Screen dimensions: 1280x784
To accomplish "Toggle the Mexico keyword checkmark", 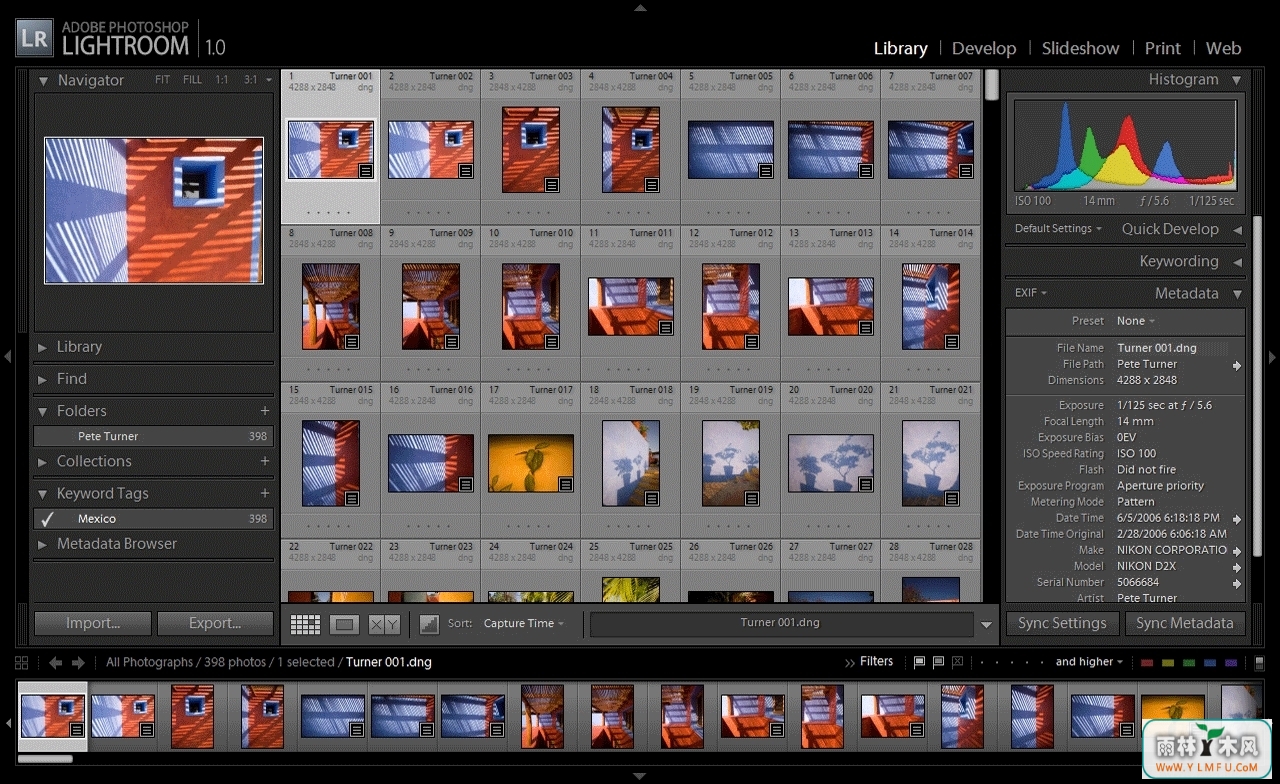I will [47, 519].
